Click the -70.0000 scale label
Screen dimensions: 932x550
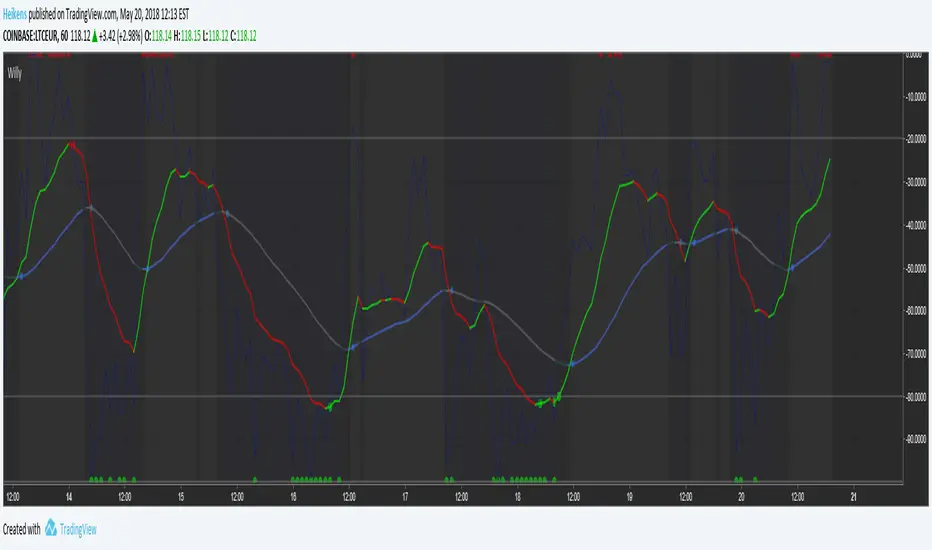pos(915,354)
